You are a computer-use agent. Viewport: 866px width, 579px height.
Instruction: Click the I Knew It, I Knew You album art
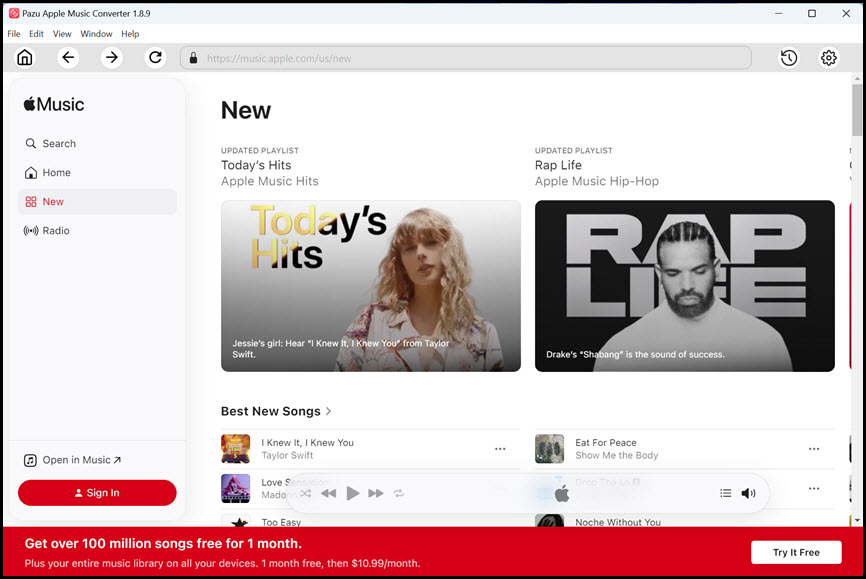[236, 449]
